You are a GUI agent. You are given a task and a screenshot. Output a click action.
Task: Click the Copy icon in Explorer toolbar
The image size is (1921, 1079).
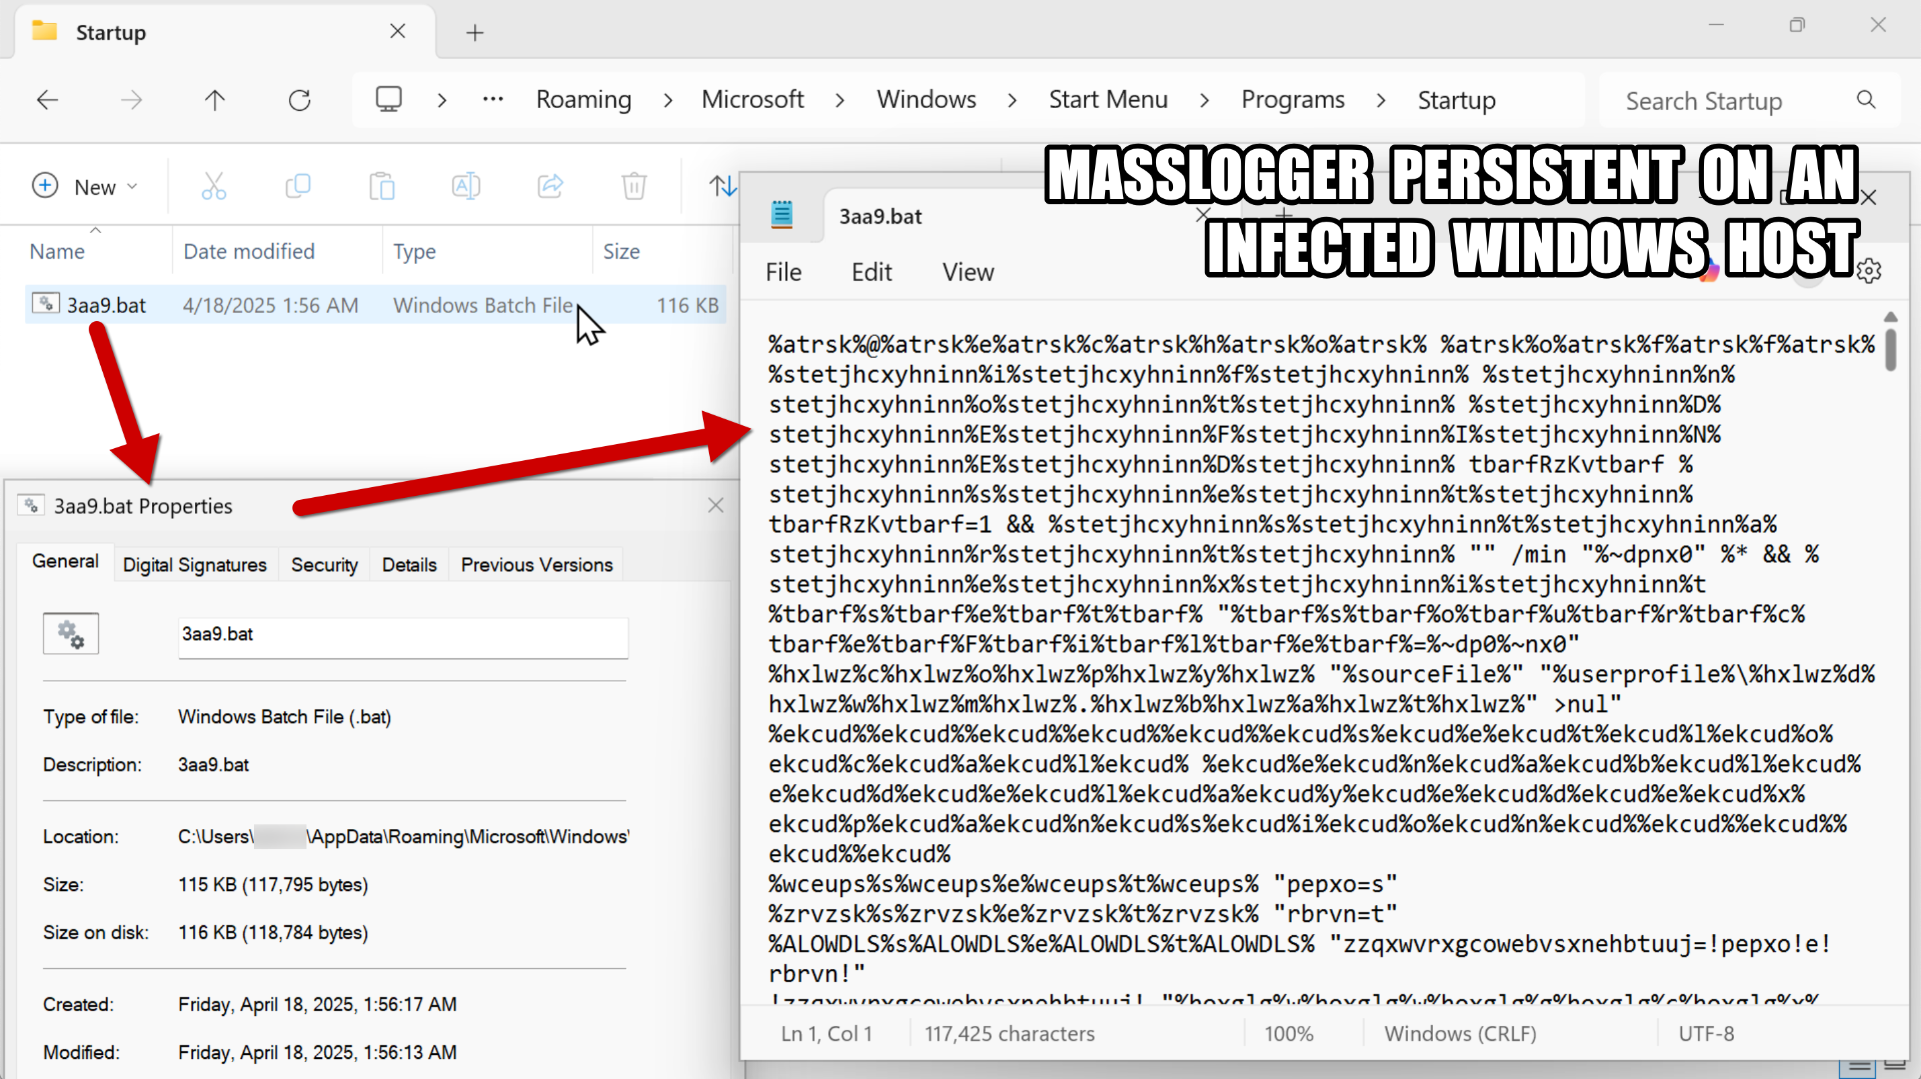coord(298,186)
